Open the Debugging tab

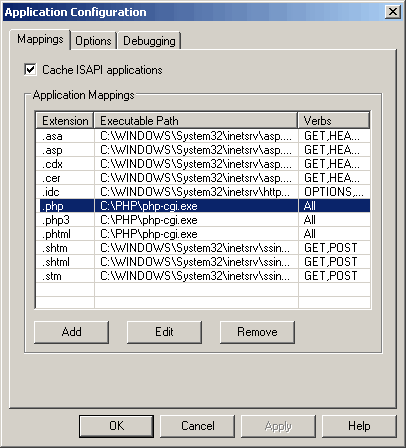tap(149, 41)
